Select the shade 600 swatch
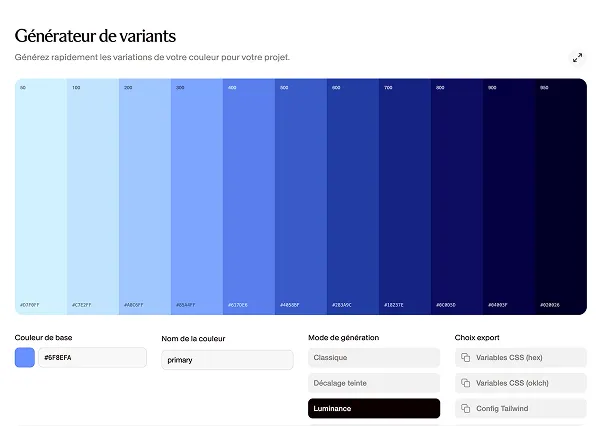This screenshot has height=426, width=600. tap(353, 197)
